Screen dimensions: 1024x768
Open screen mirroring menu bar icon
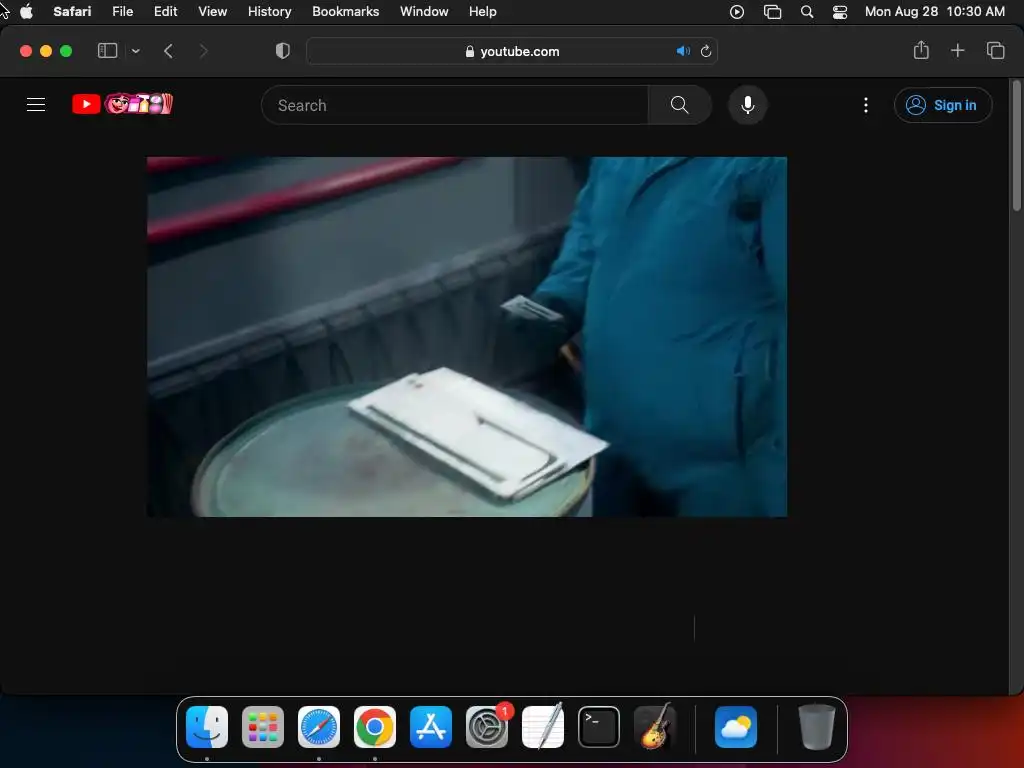[x=772, y=12]
